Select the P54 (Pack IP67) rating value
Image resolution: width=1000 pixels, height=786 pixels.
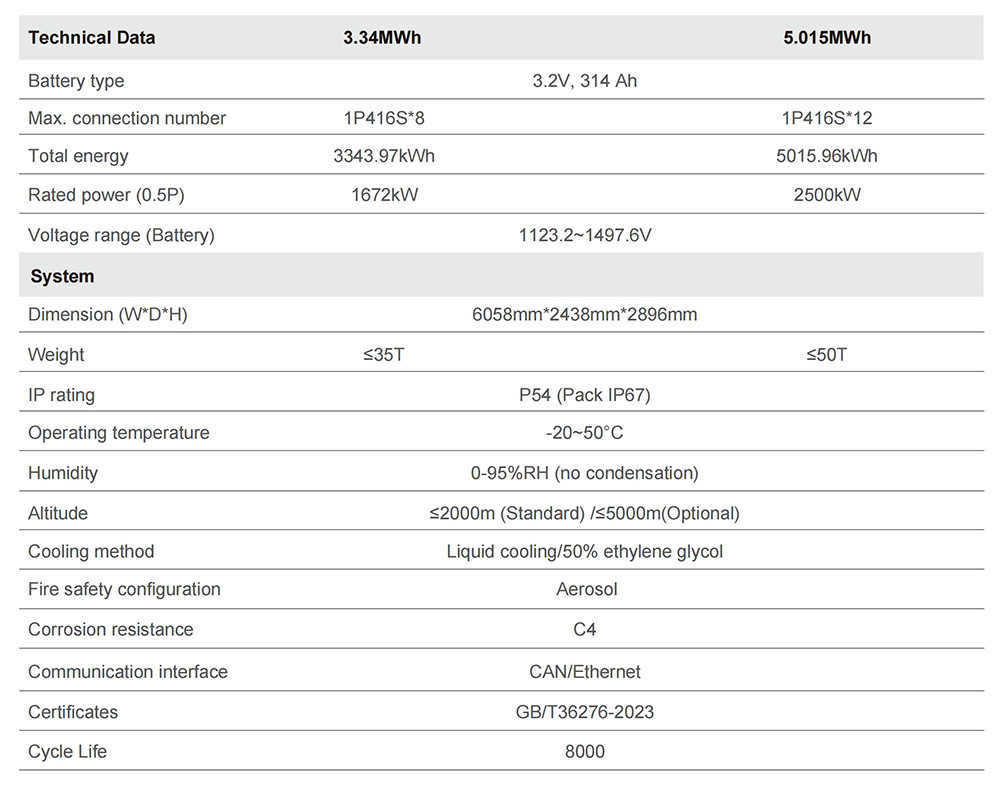click(x=585, y=395)
